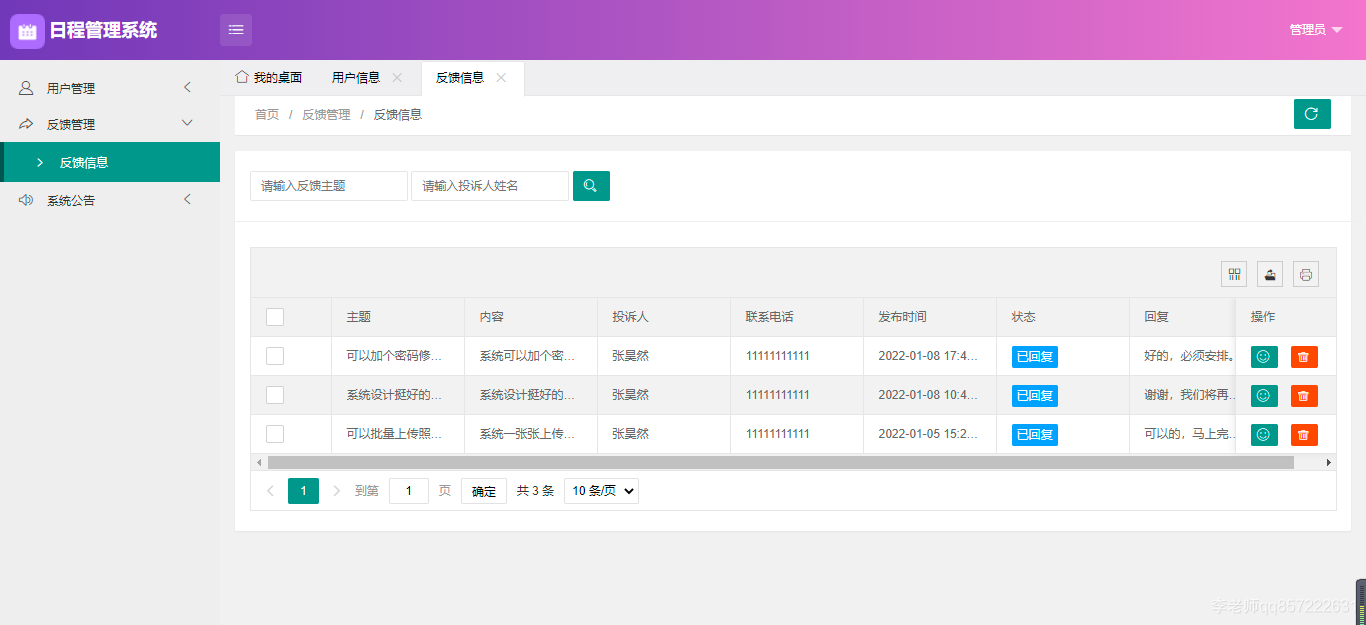Click the print table icon
This screenshot has width=1366, height=625.
pyautogui.click(x=1306, y=274)
